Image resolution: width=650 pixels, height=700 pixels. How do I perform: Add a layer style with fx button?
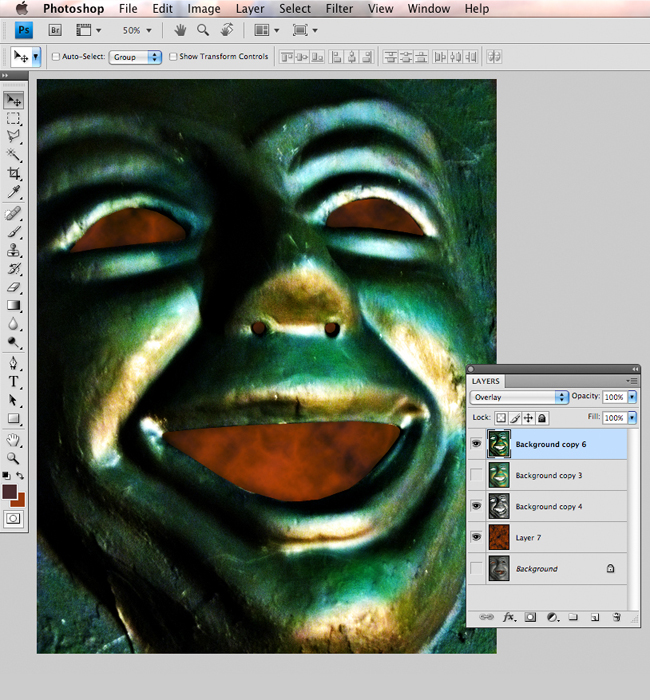(509, 617)
